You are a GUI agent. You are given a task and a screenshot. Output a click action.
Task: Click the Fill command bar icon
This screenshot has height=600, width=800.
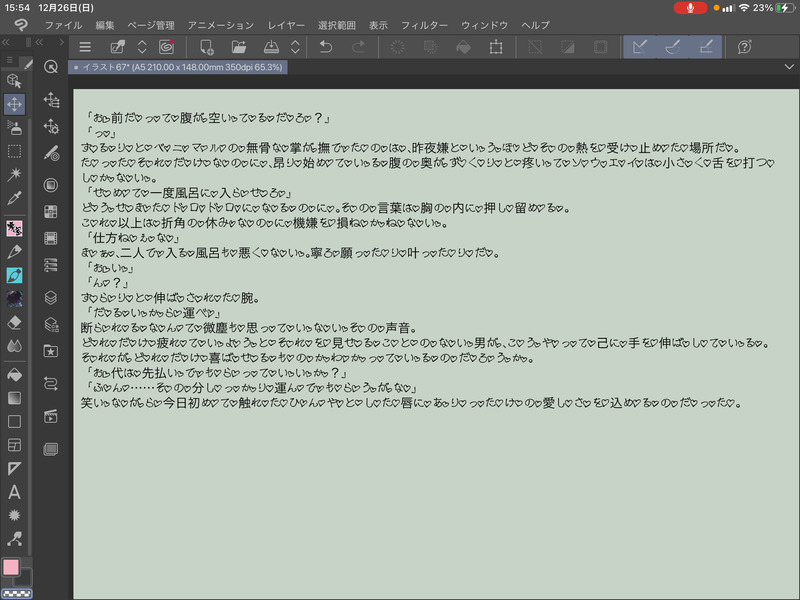[463, 47]
